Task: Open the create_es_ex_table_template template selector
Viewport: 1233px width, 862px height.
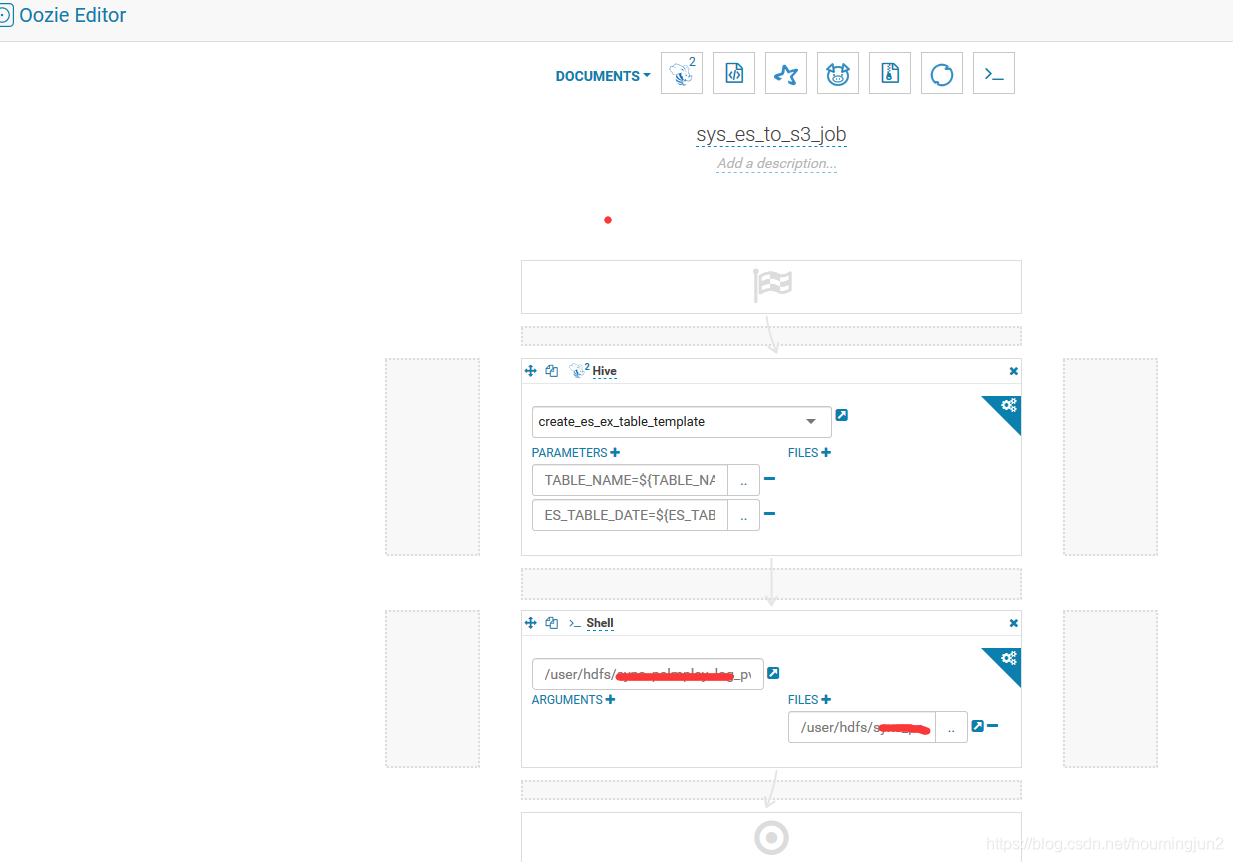Action: (681, 421)
